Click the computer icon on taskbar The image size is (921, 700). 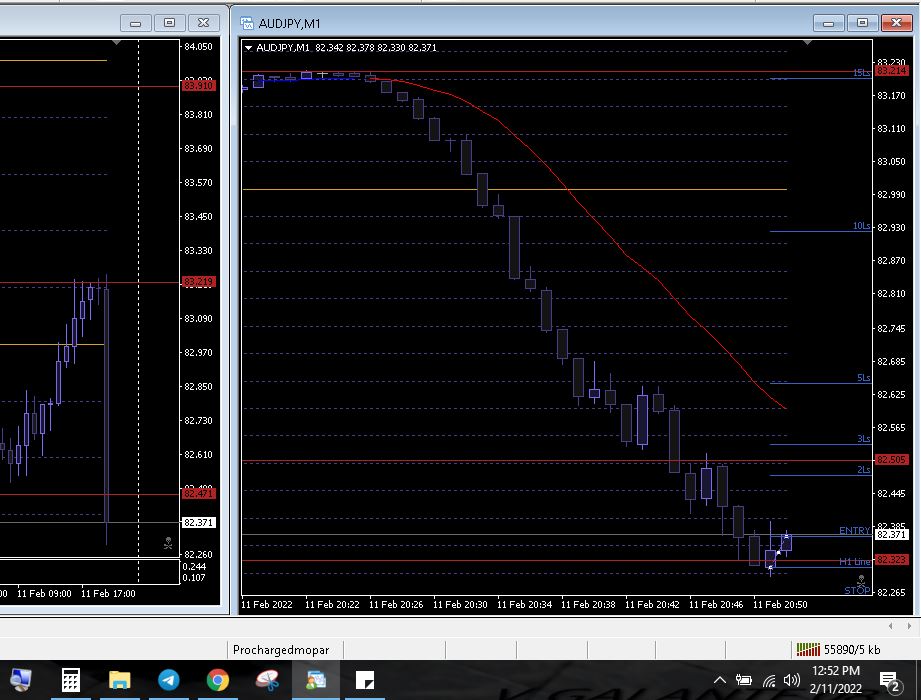click(x=21, y=680)
